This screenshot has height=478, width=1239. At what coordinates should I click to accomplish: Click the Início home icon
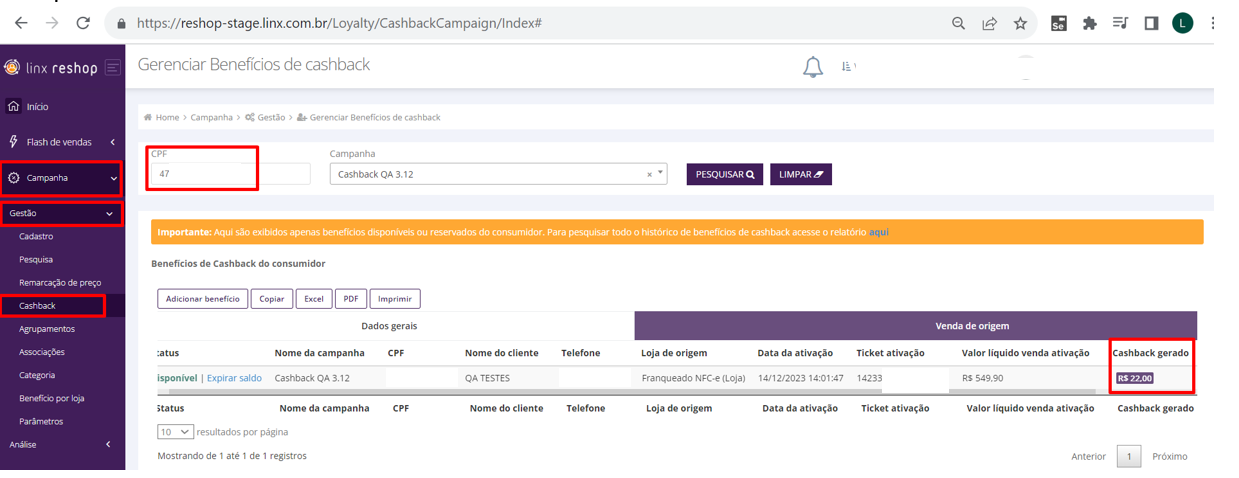pyautogui.click(x=13, y=106)
